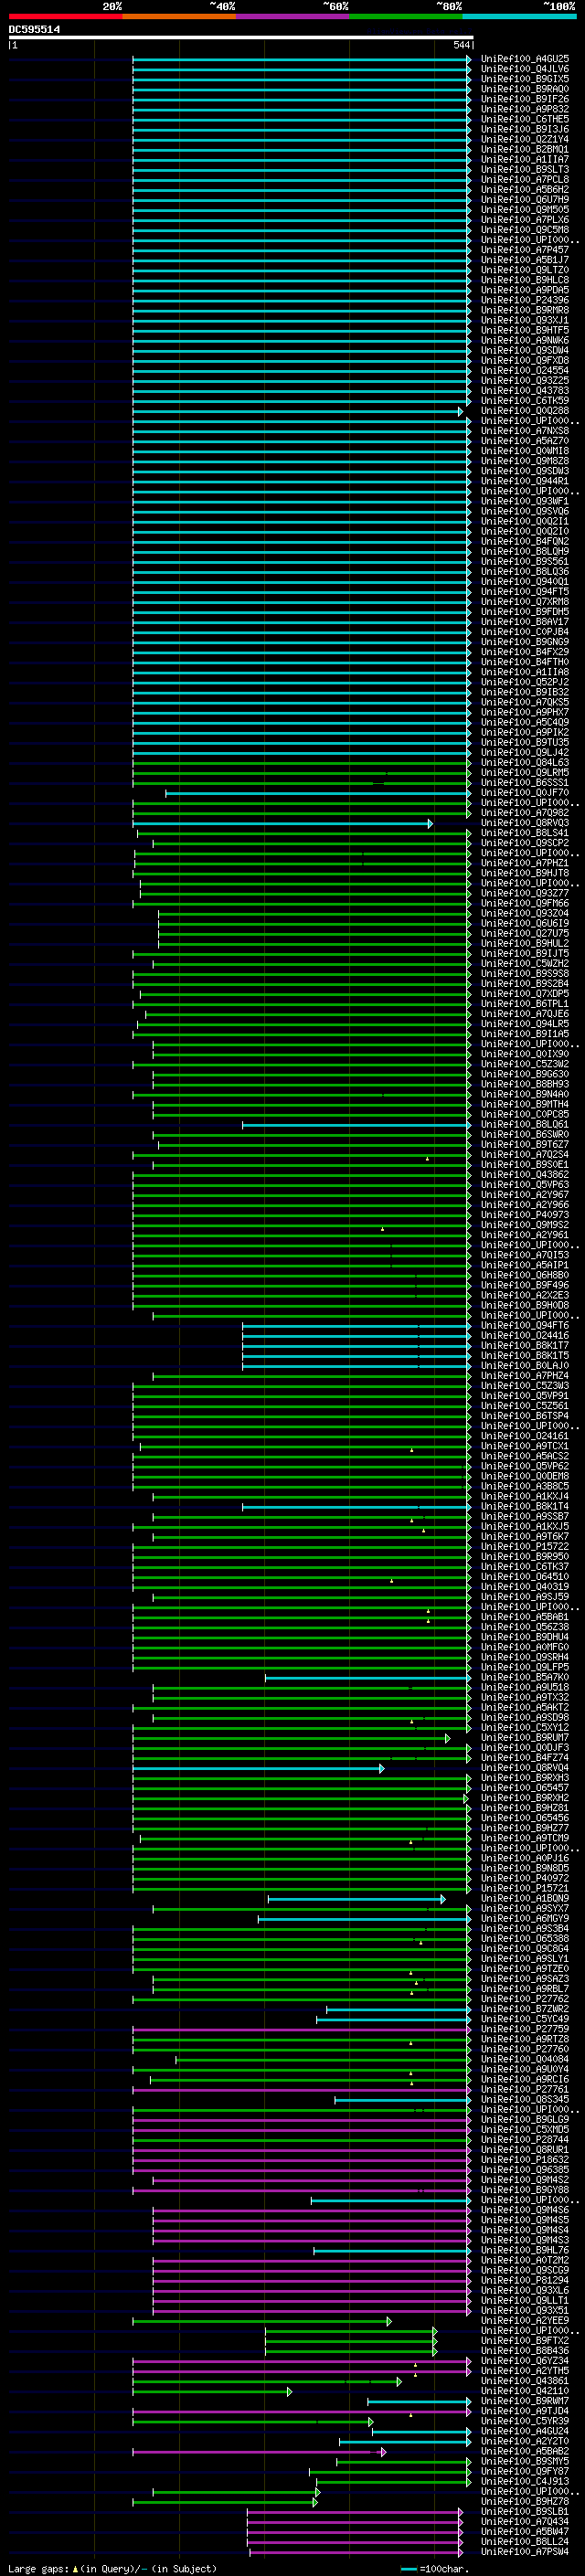
Task: Click the DC595514 query sequence name
Action: pyautogui.click(x=34, y=30)
